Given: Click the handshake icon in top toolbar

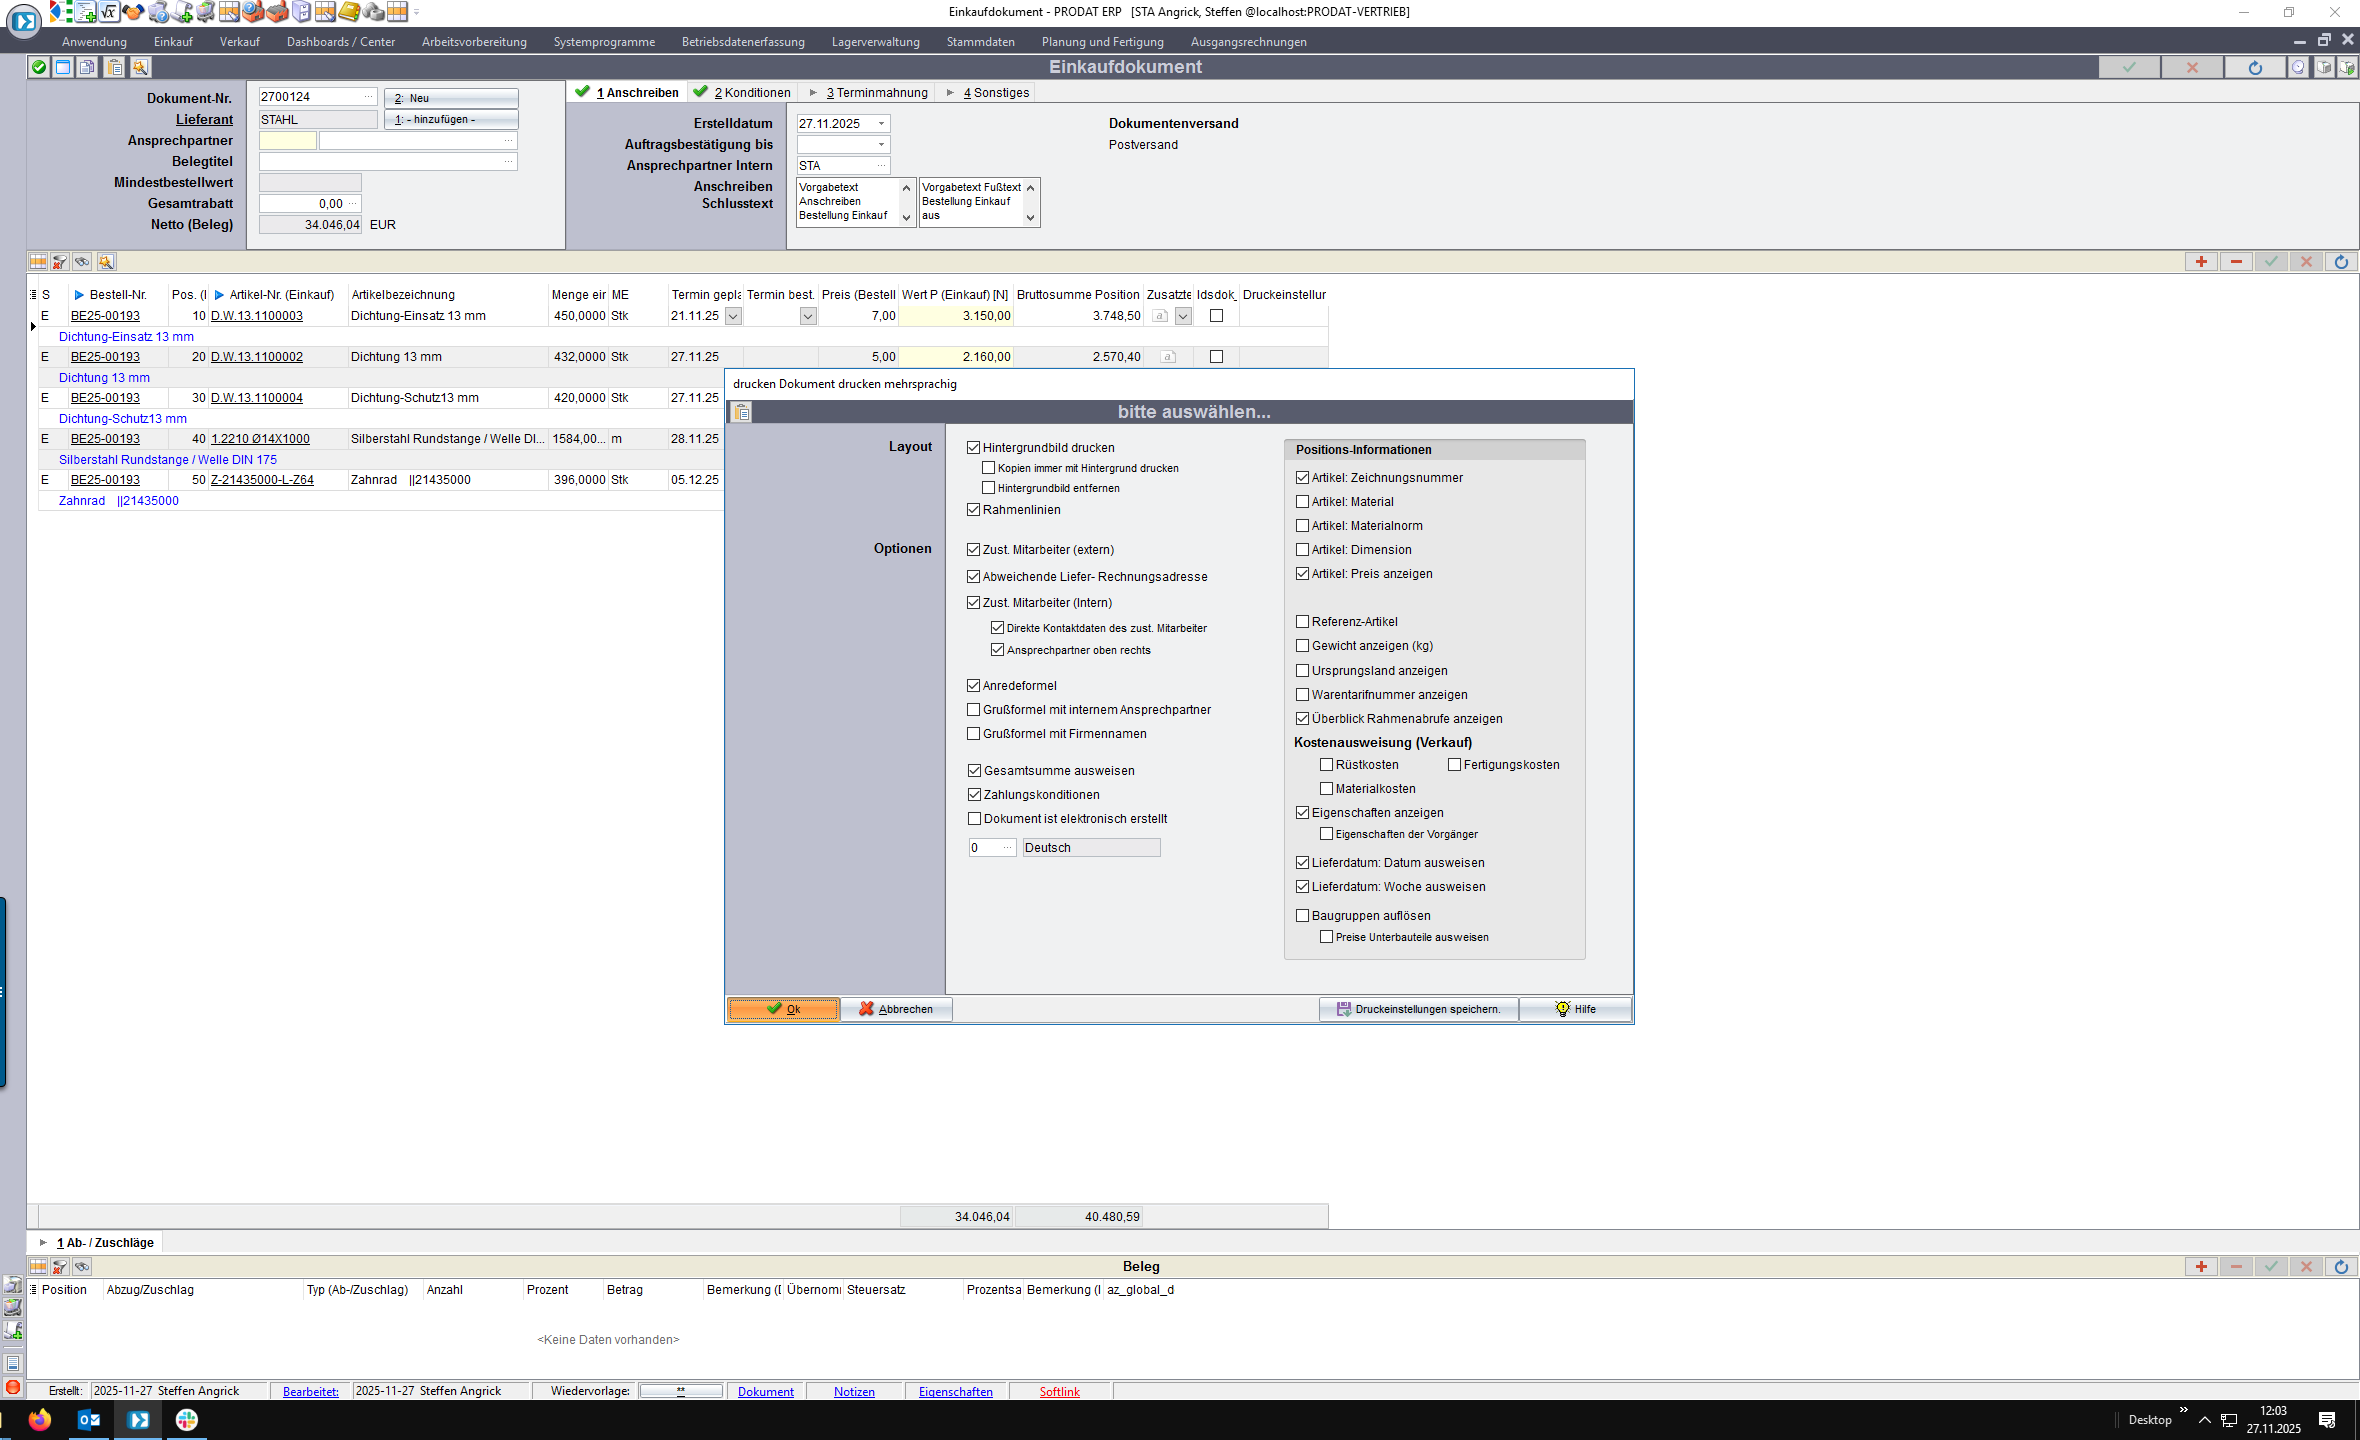Looking at the screenshot, I should 133,12.
